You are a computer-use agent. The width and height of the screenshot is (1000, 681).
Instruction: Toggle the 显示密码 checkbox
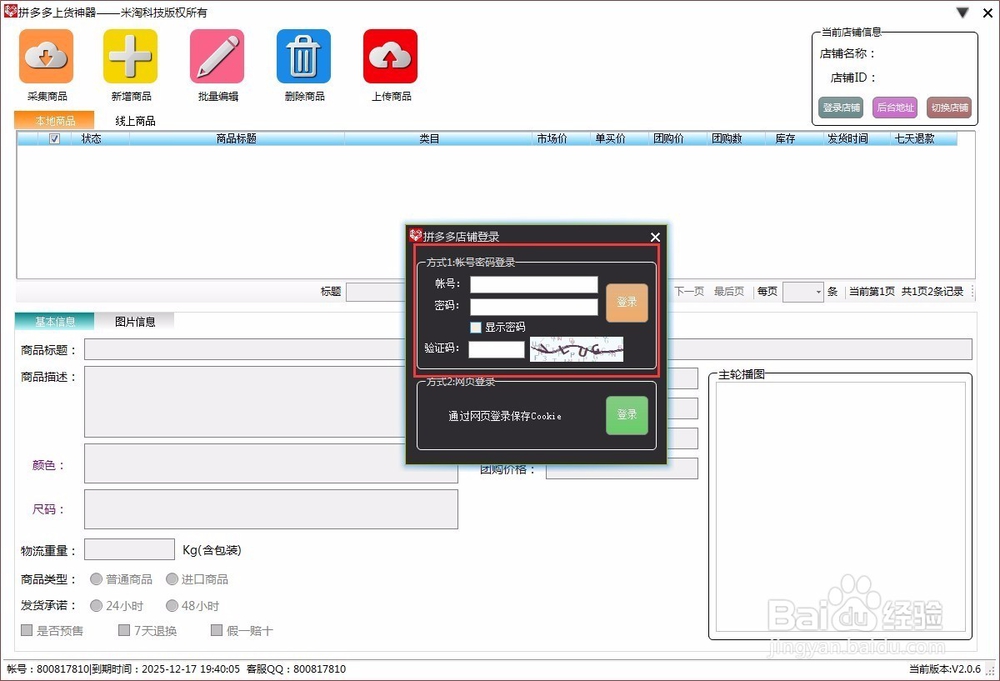point(476,327)
